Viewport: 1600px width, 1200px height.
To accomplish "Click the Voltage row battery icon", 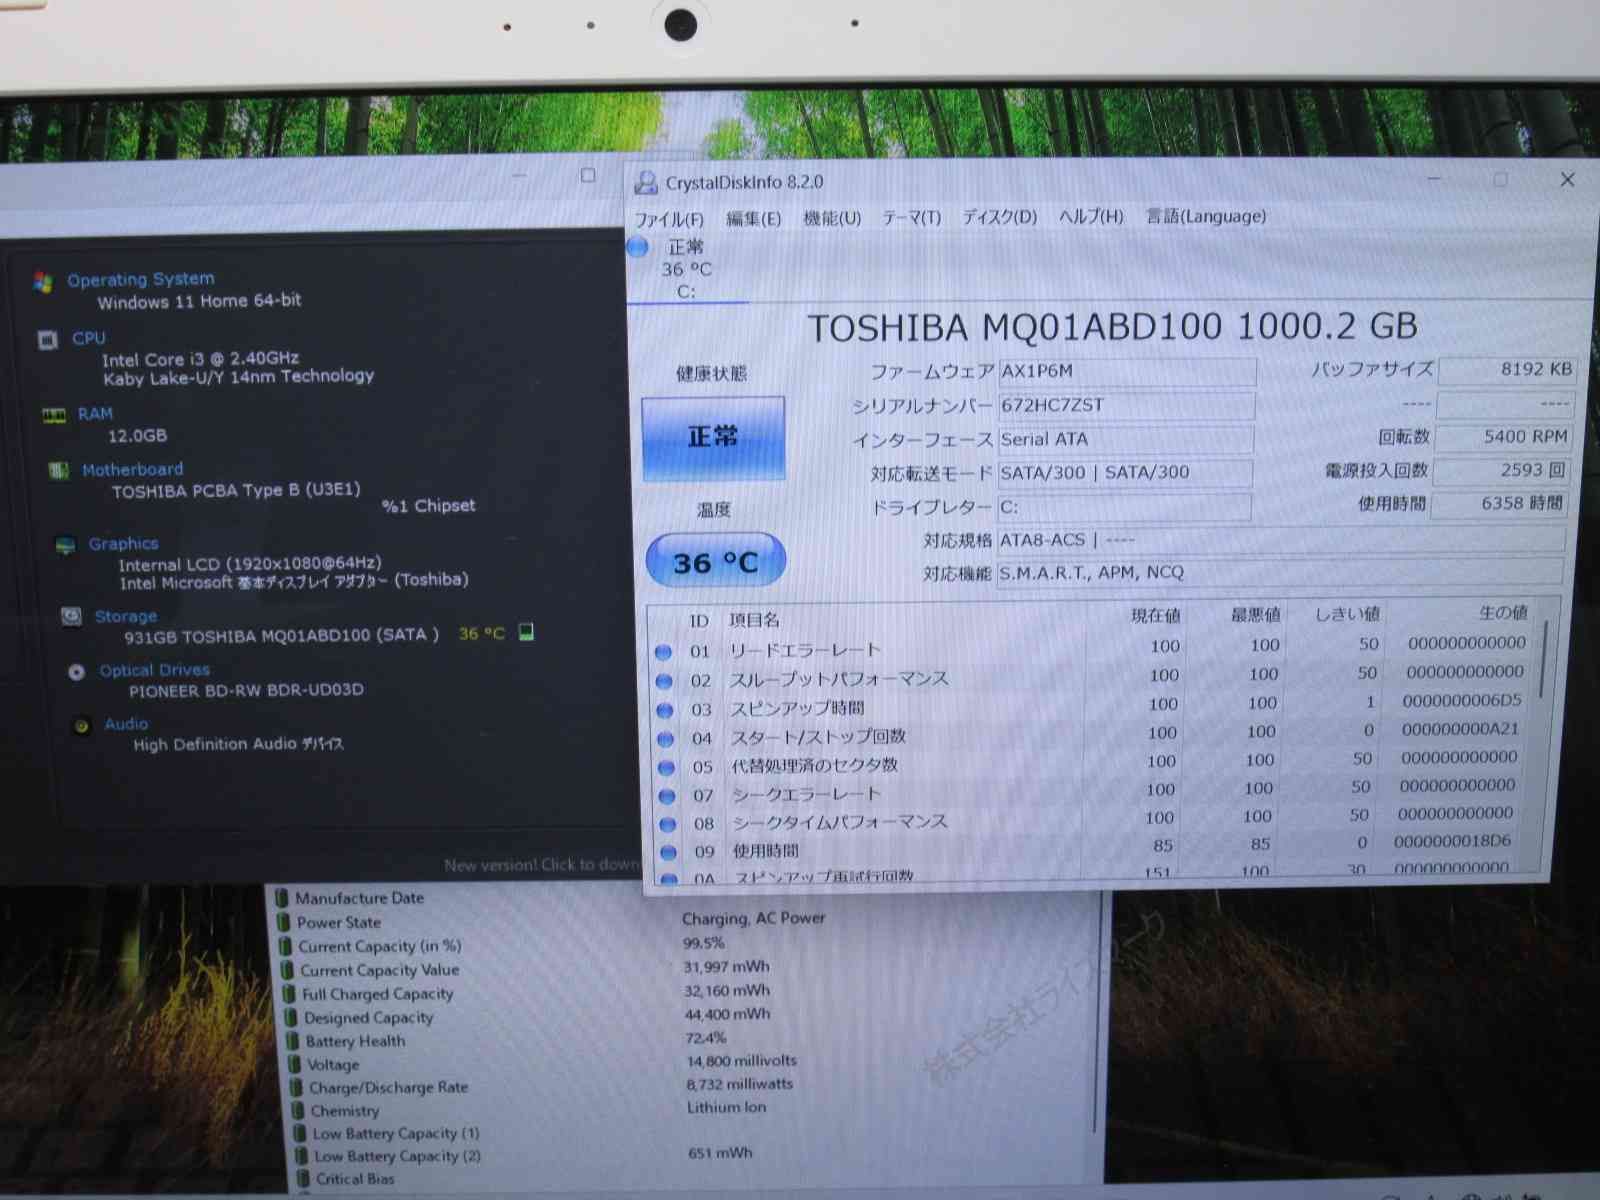I will pos(294,1065).
